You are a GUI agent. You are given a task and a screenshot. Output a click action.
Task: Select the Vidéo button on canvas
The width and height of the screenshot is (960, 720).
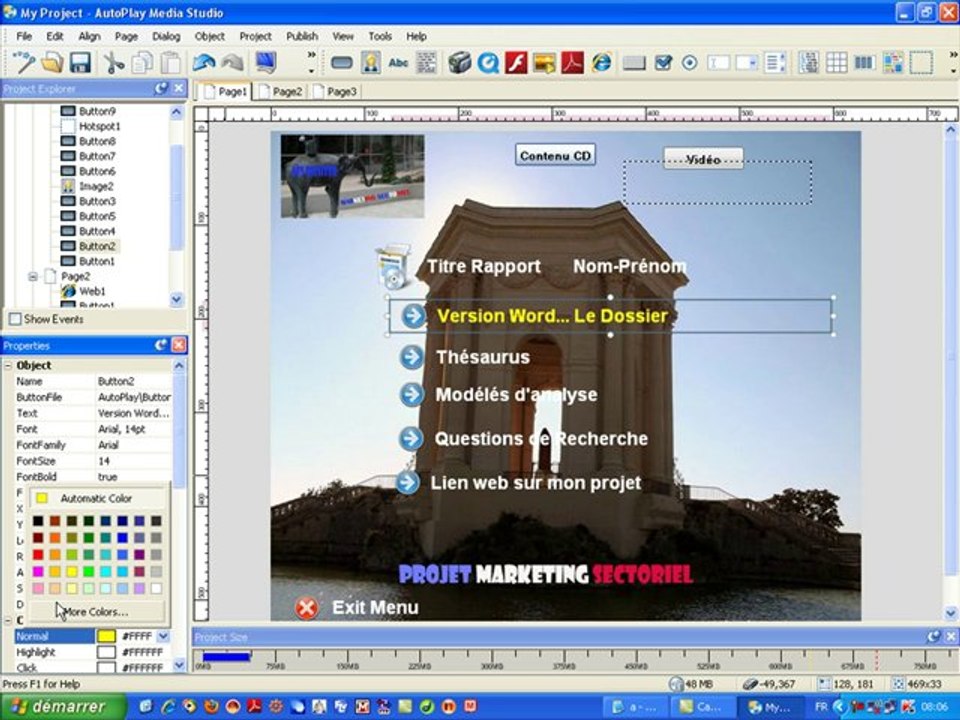click(x=703, y=159)
